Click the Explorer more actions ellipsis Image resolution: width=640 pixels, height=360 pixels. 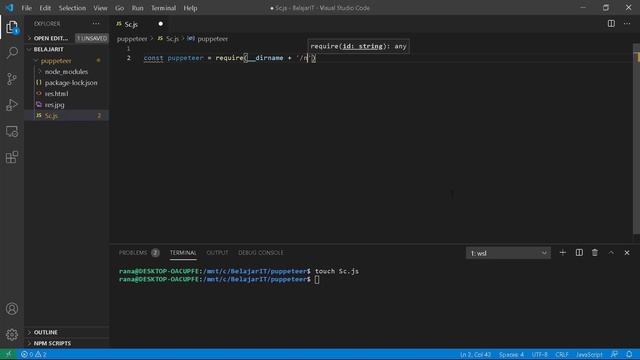click(96, 24)
